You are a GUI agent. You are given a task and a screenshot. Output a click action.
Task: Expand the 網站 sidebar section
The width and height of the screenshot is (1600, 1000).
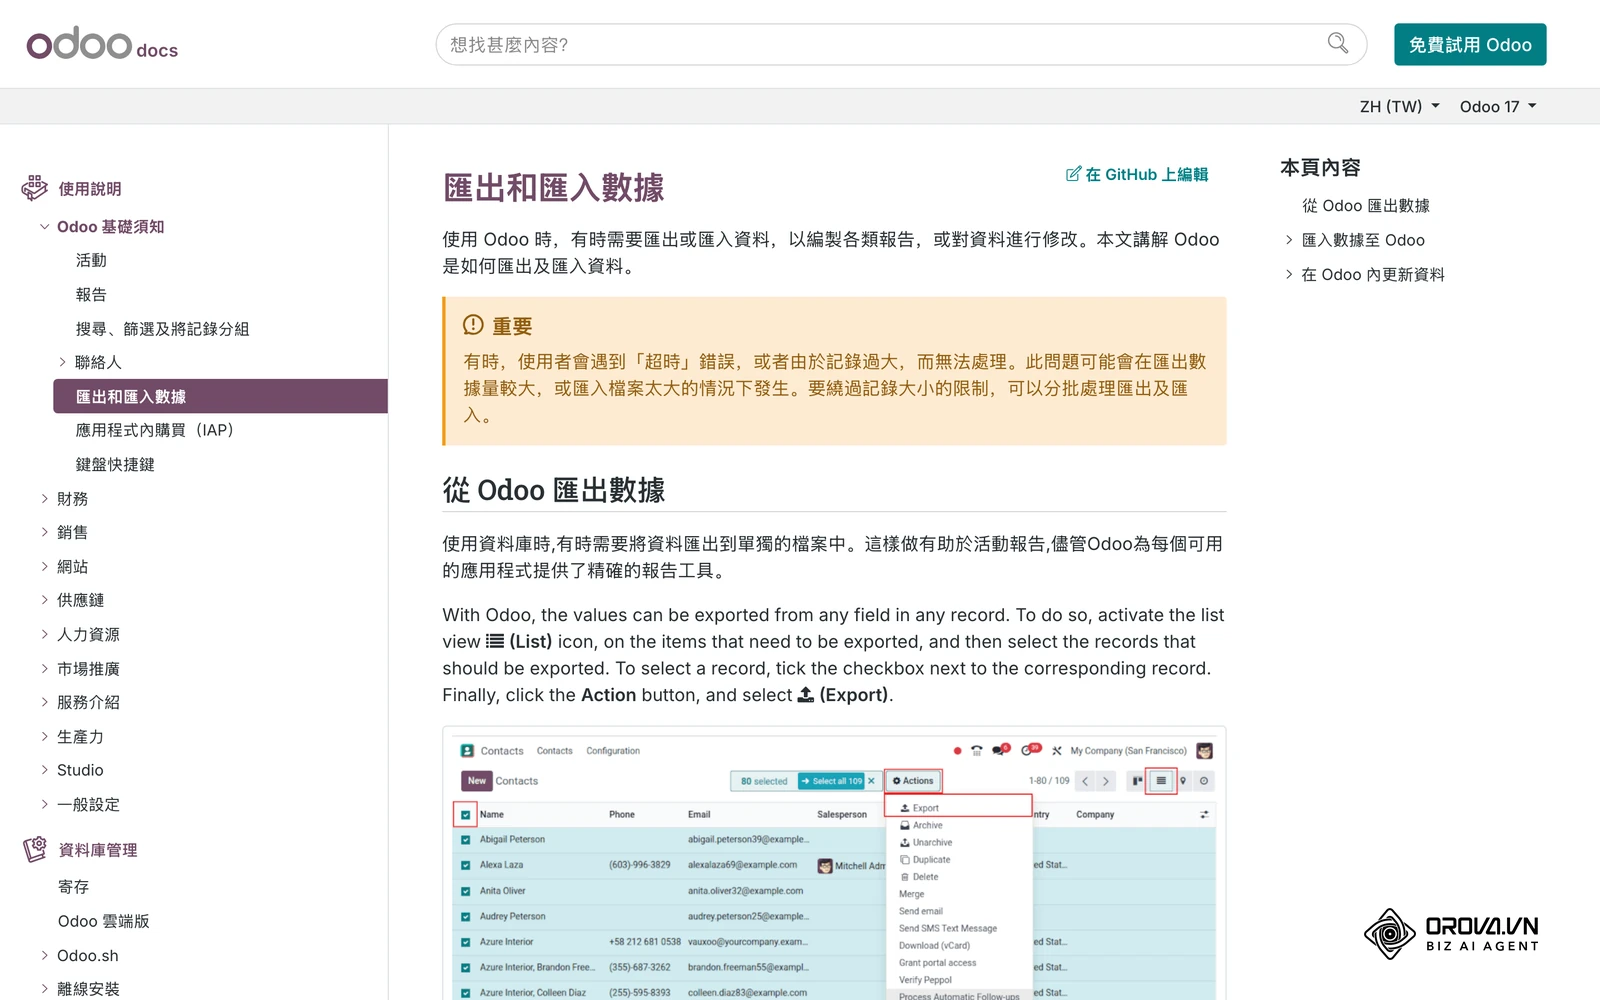(x=44, y=566)
